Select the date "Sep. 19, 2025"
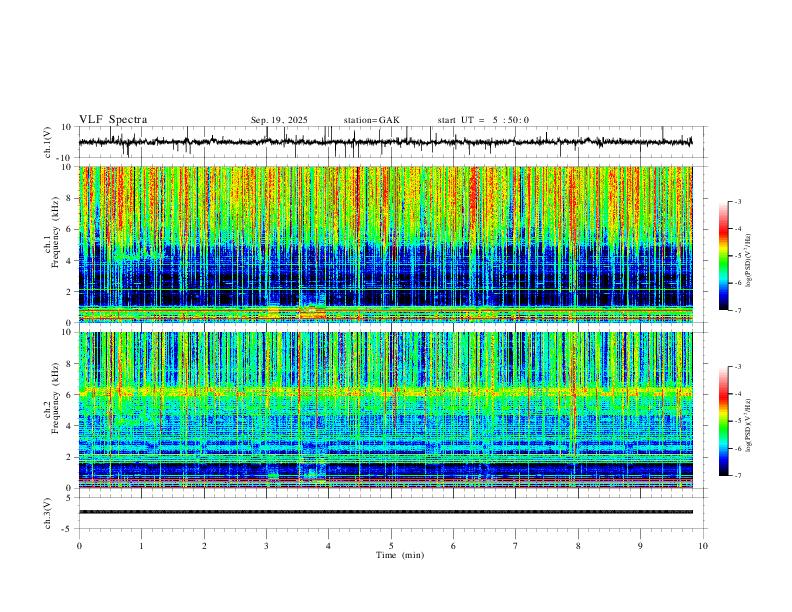The width and height of the screenshot is (792, 612). click(279, 120)
